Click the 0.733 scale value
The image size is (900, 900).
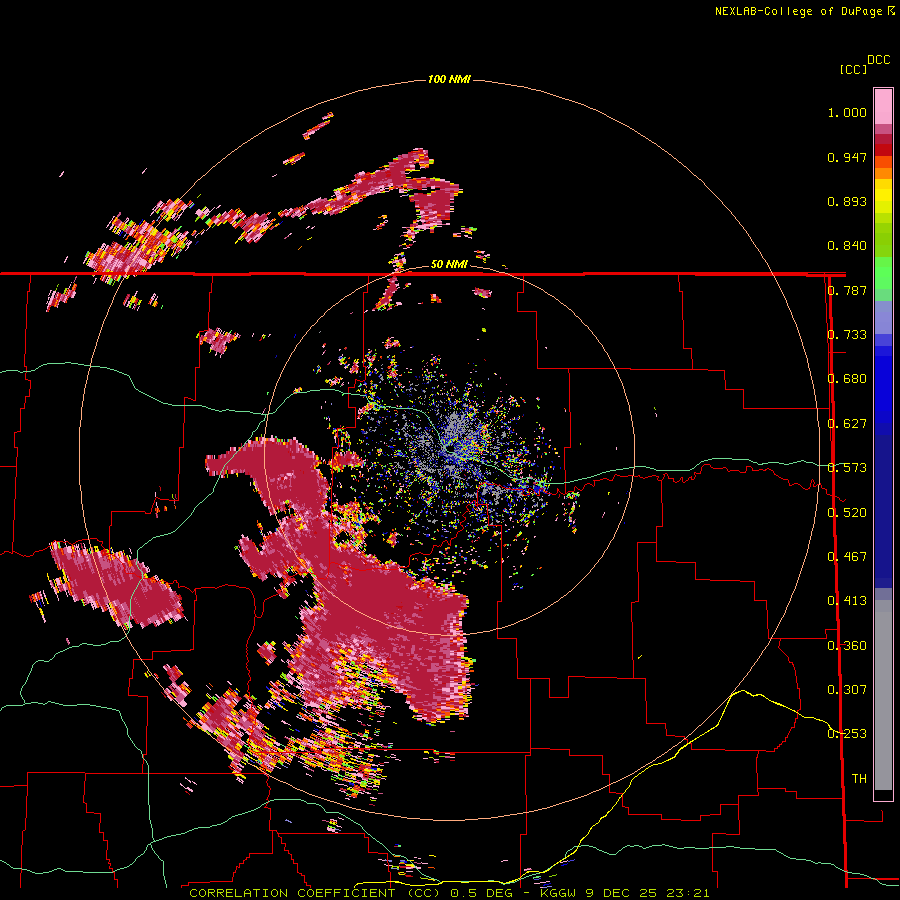[x=847, y=335]
